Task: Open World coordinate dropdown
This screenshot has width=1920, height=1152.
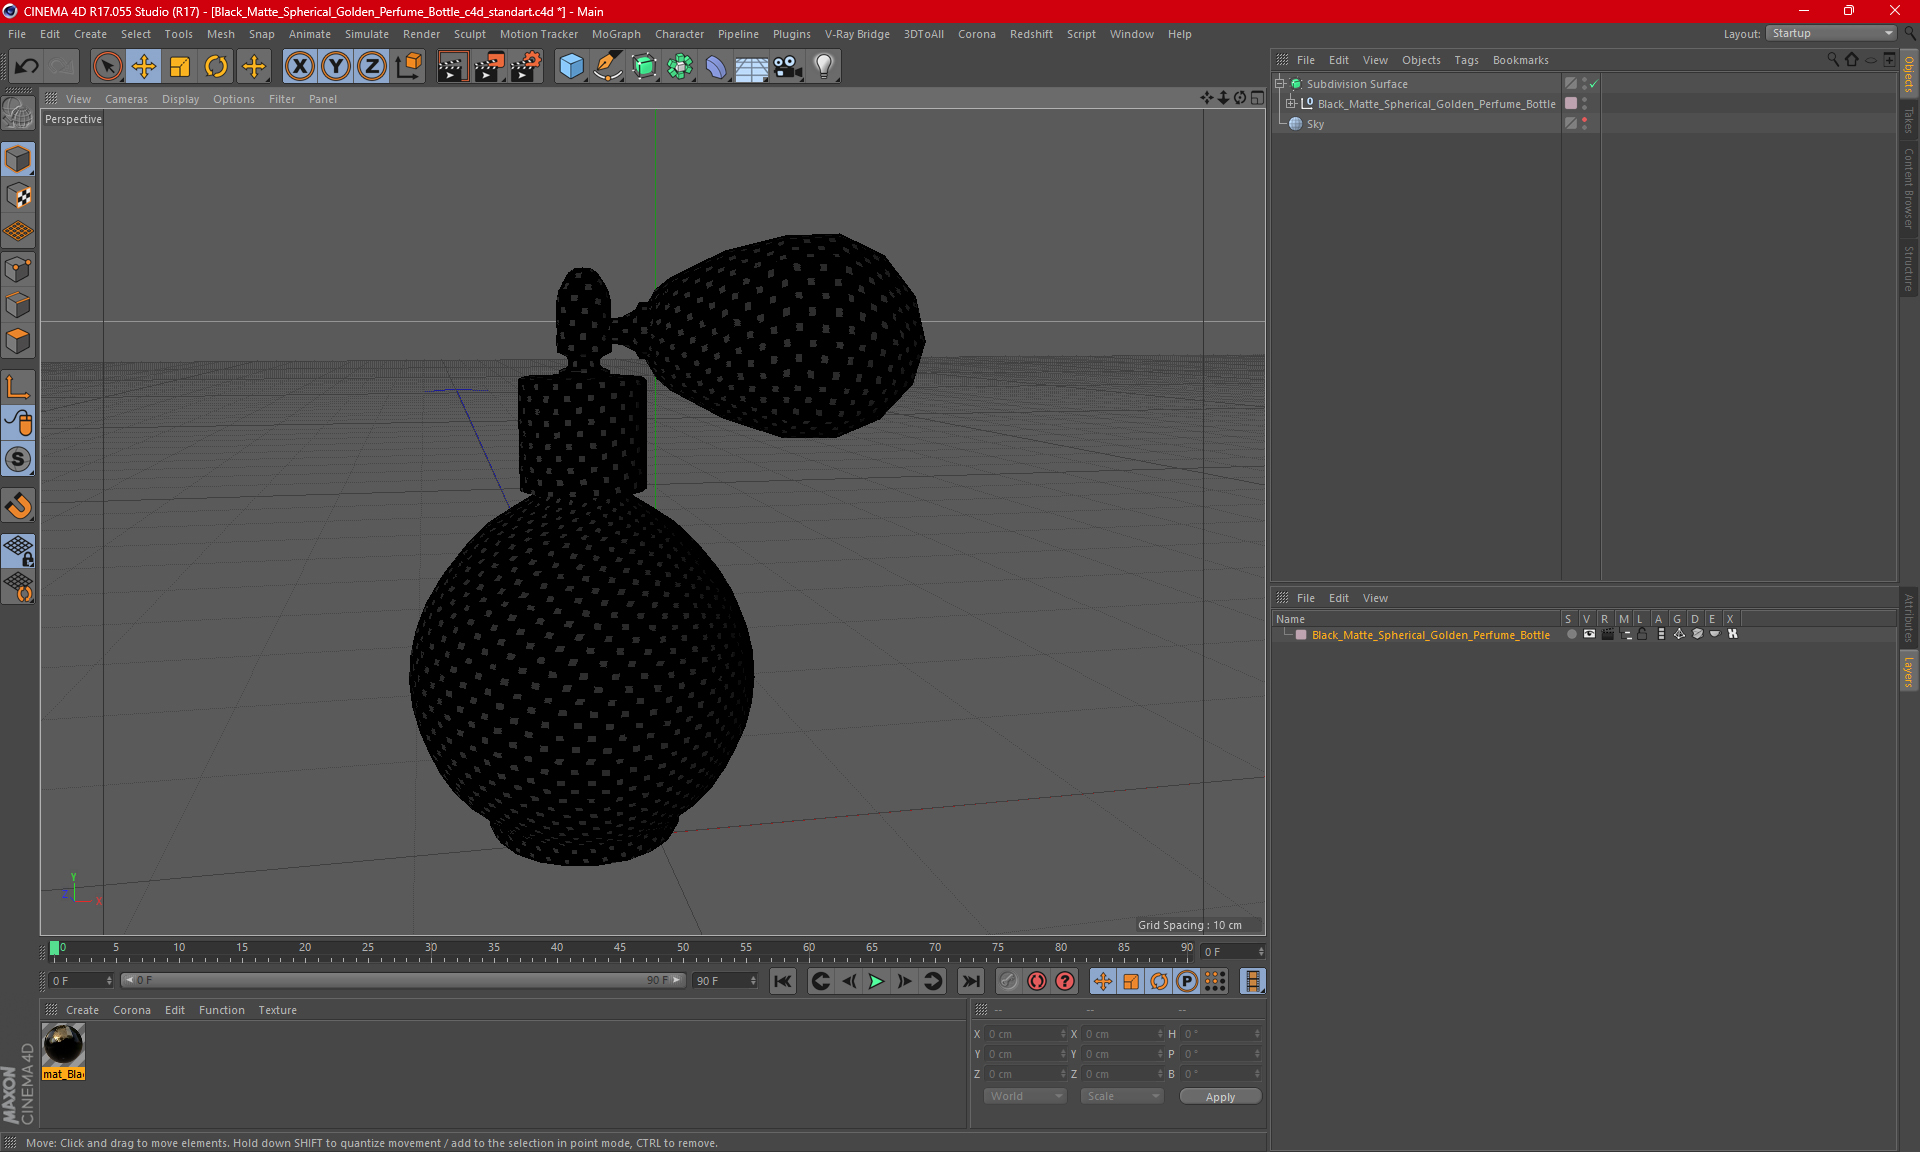Action: 1025,1096
